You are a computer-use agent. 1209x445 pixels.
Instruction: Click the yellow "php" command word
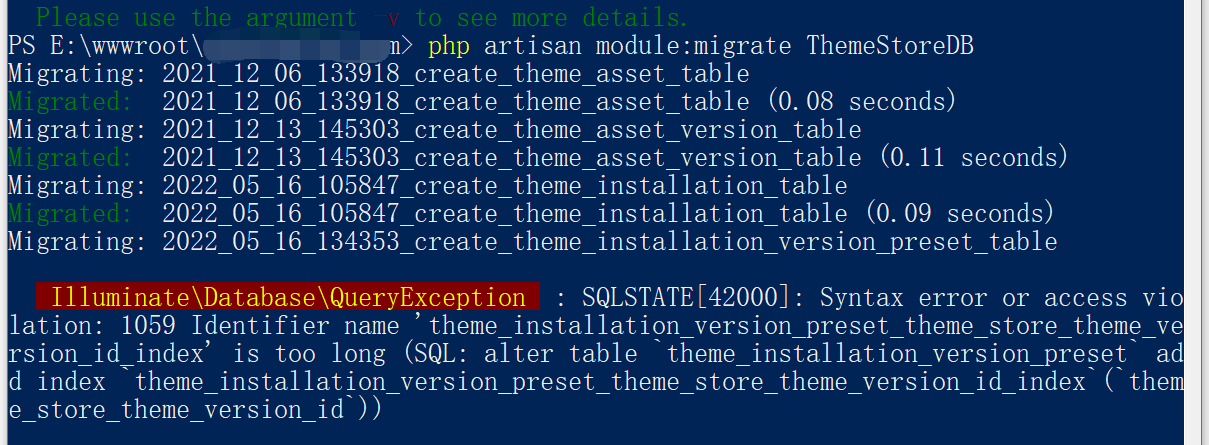pos(448,46)
